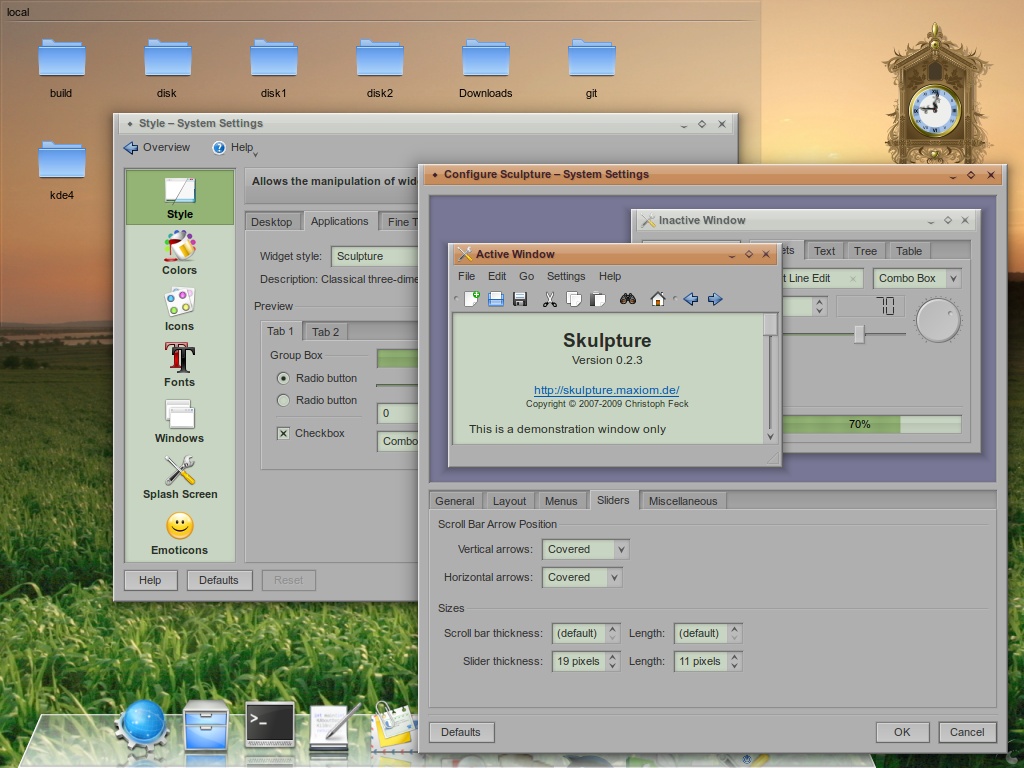The height and width of the screenshot is (768, 1024).
Task: Click the Line Edit field in Inactive Window
Action: point(822,278)
